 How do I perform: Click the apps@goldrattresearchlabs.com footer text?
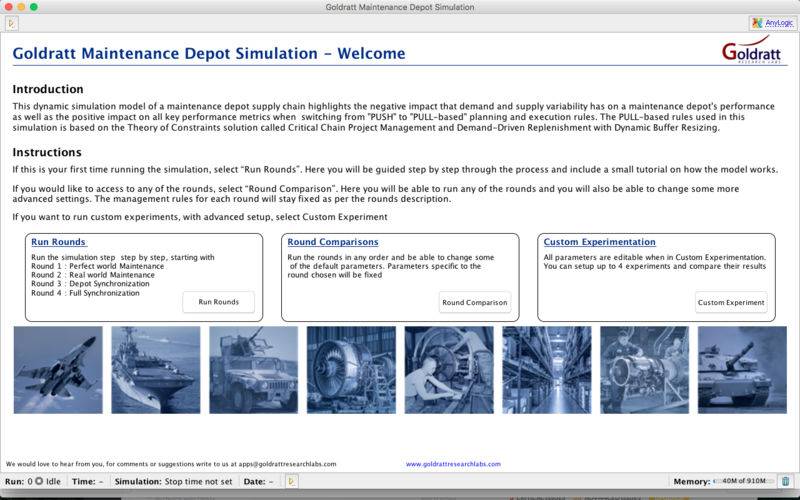click(x=287, y=464)
